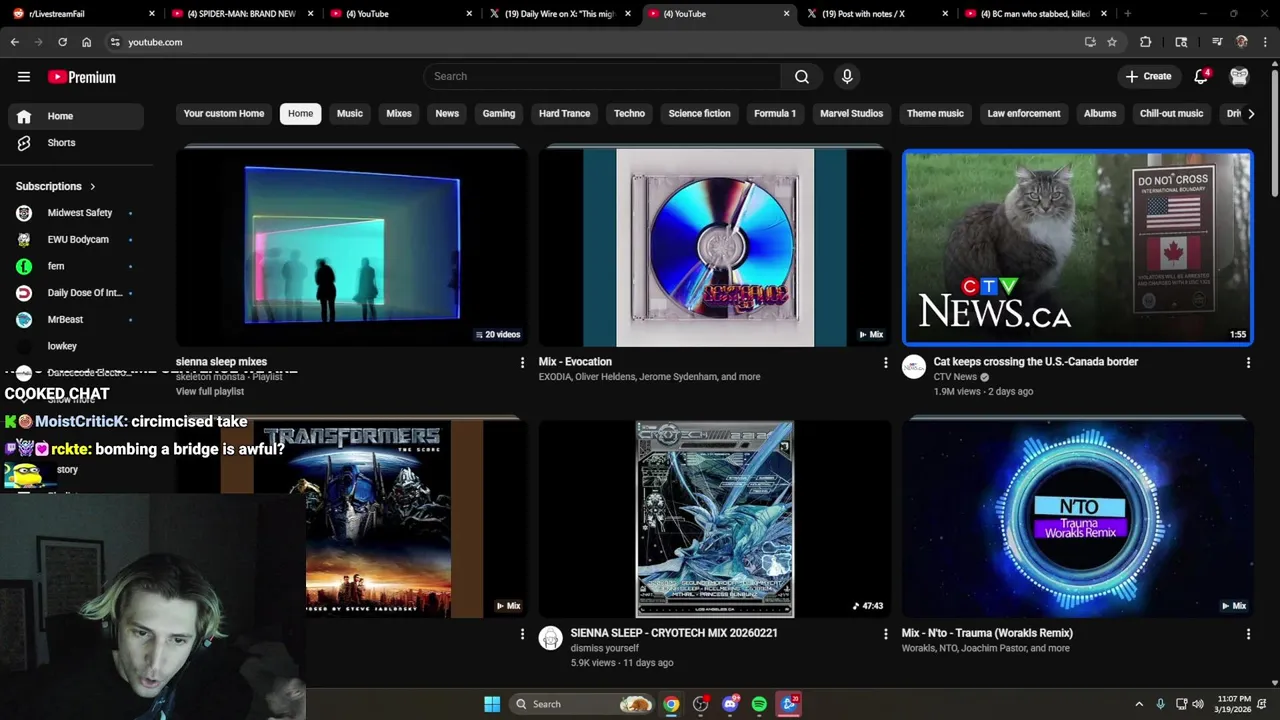Go back using the browser back arrow
The image size is (1280, 720).
pyautogui.click(x=15, y=42)
